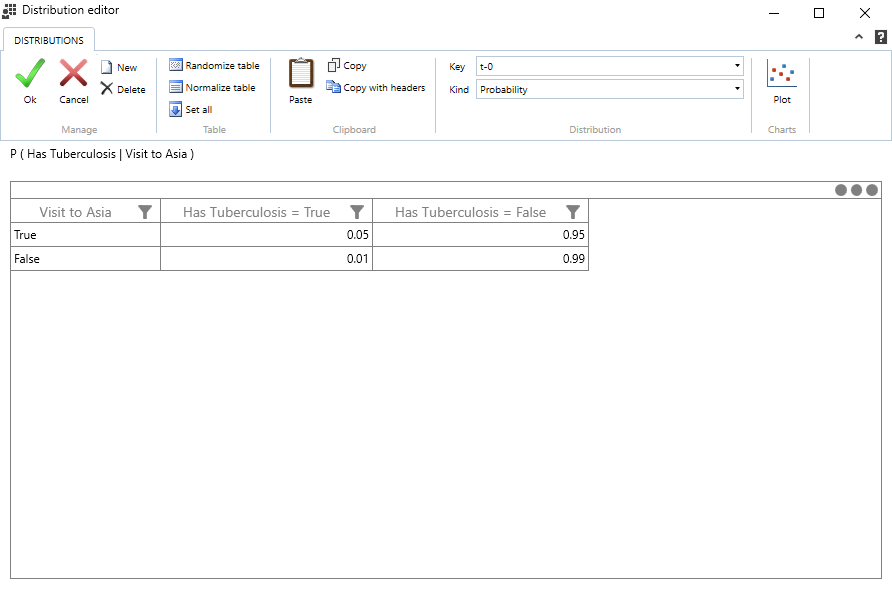Filter Has Tuberculosis = False column
Viewport: 892px width, 594px height.
click(573, 212)
